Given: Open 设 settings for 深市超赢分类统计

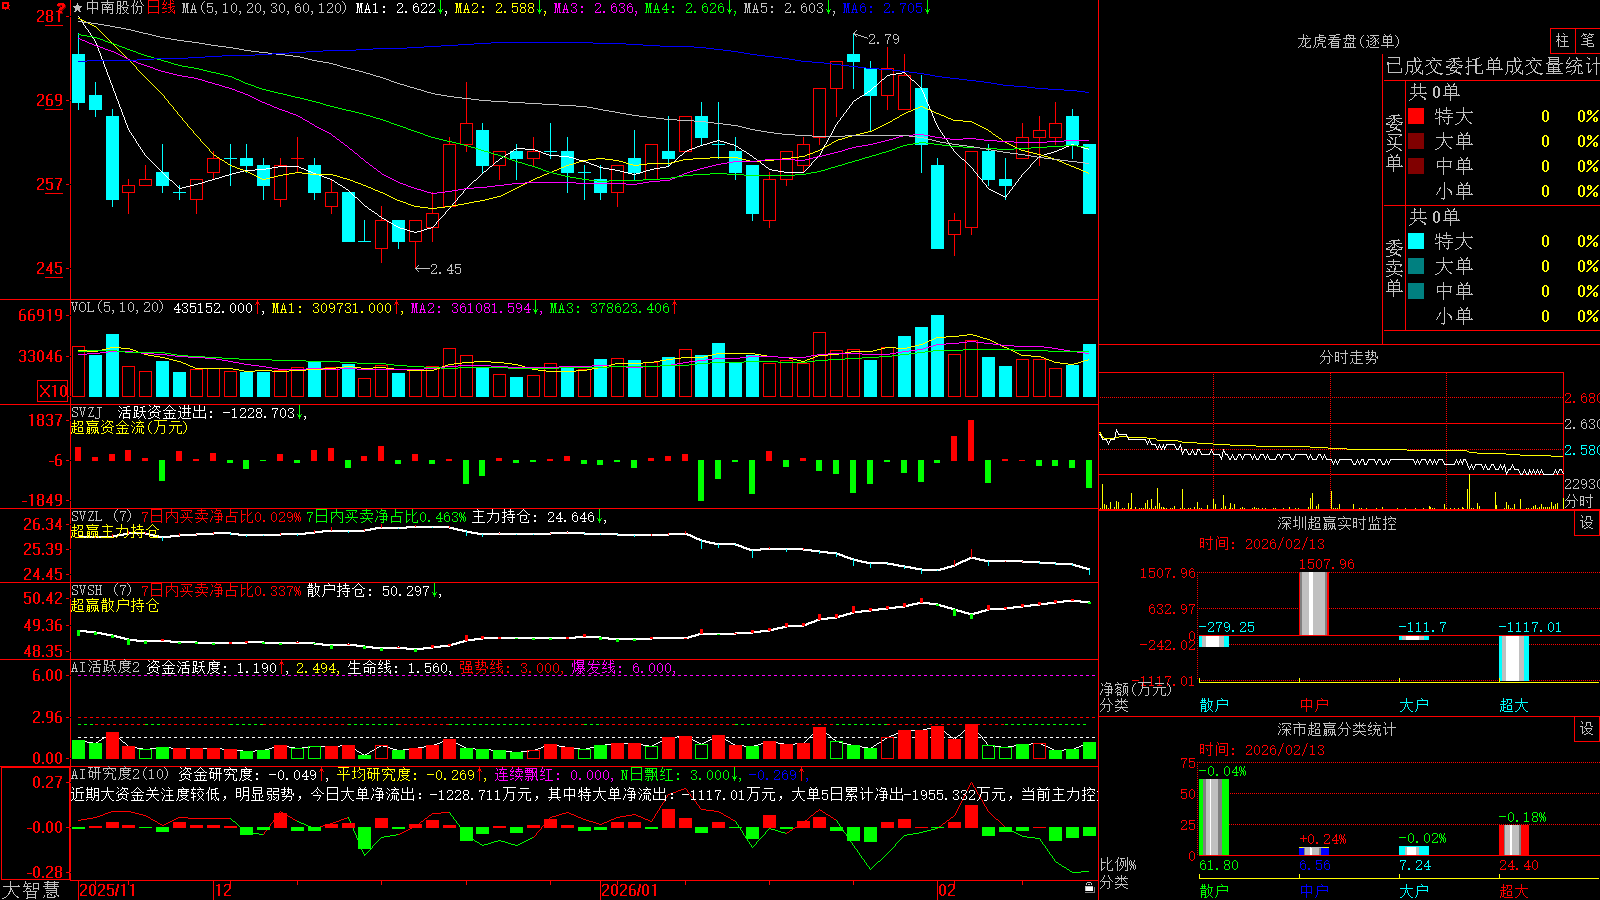Looking at the screenshot, I should [x=1587, y=729].
